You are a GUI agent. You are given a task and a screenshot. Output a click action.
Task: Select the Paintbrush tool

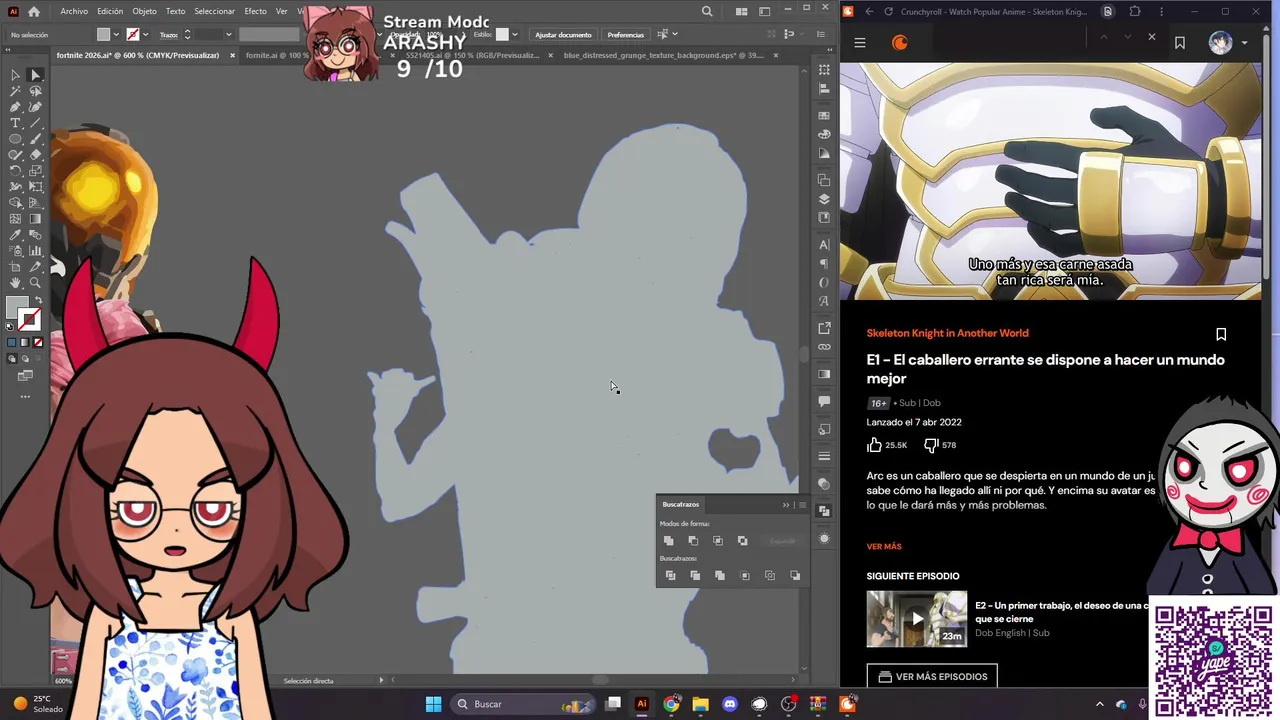[35, 139]
